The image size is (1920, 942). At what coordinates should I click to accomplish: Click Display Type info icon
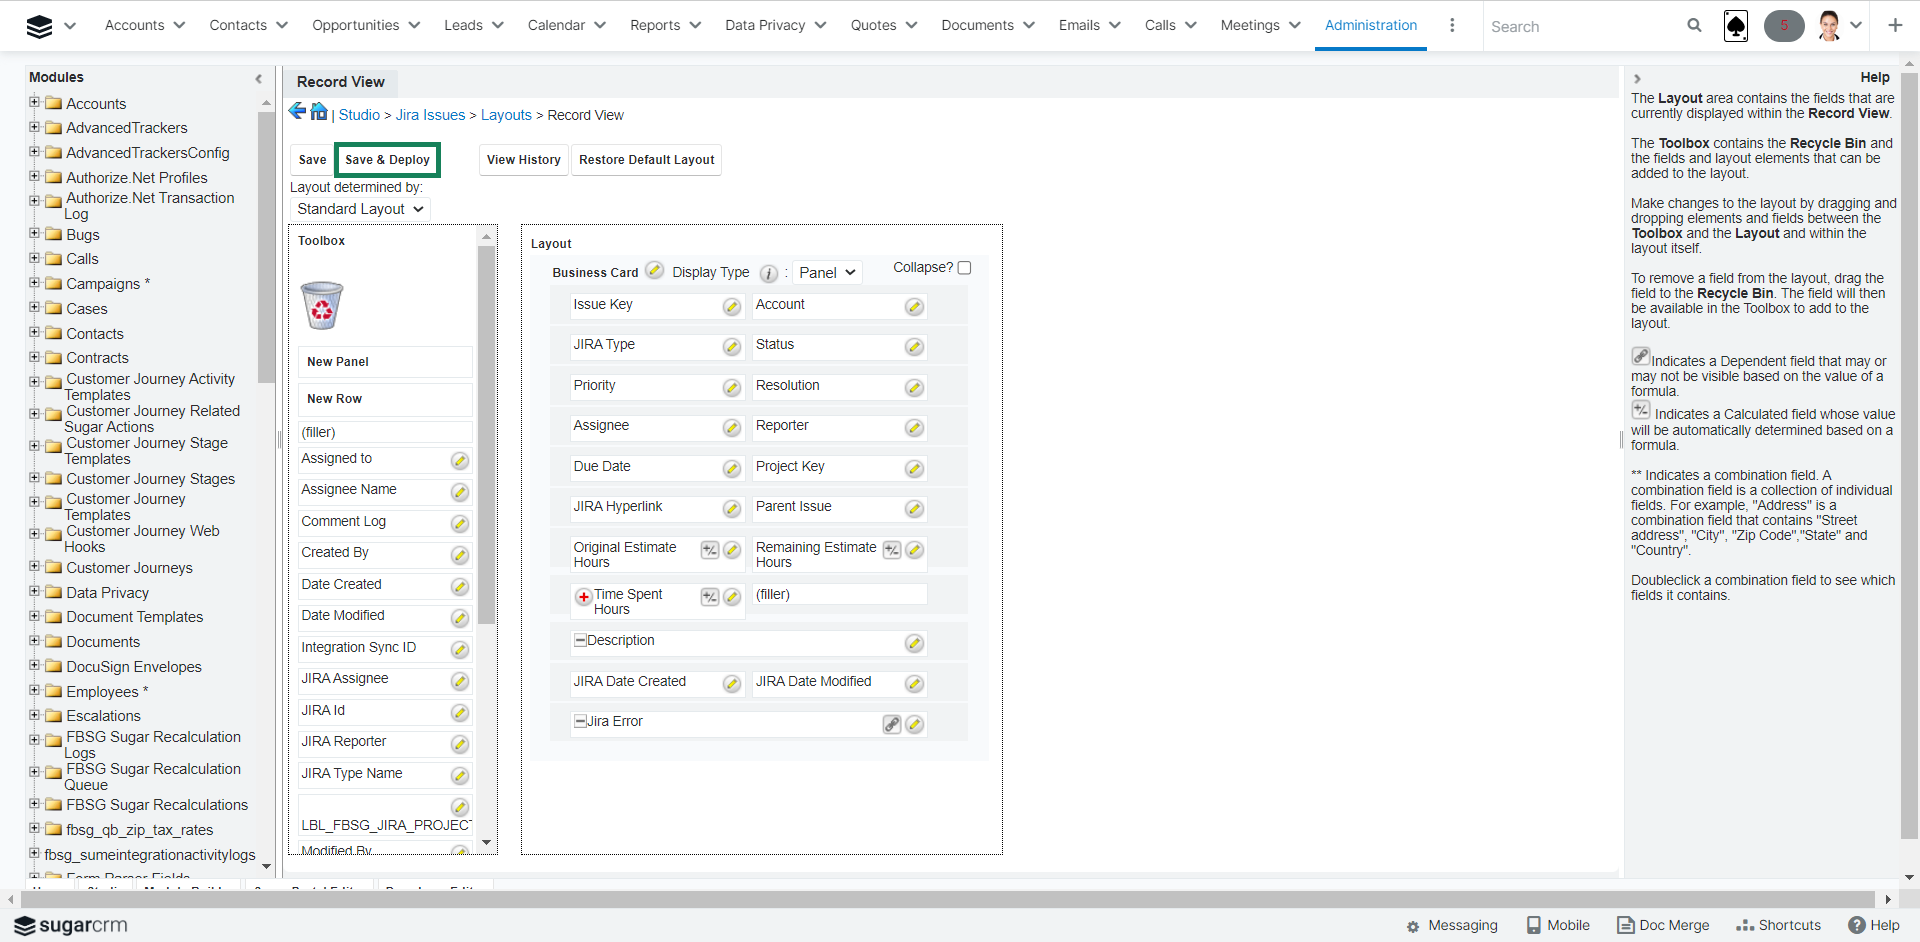[768, 273]
